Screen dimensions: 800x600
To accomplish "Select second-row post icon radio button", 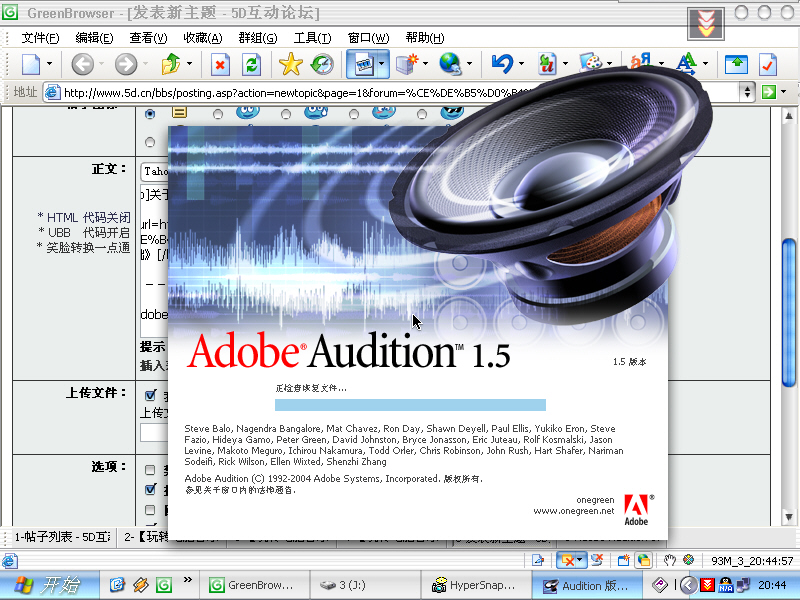I will tap(150, 142).
